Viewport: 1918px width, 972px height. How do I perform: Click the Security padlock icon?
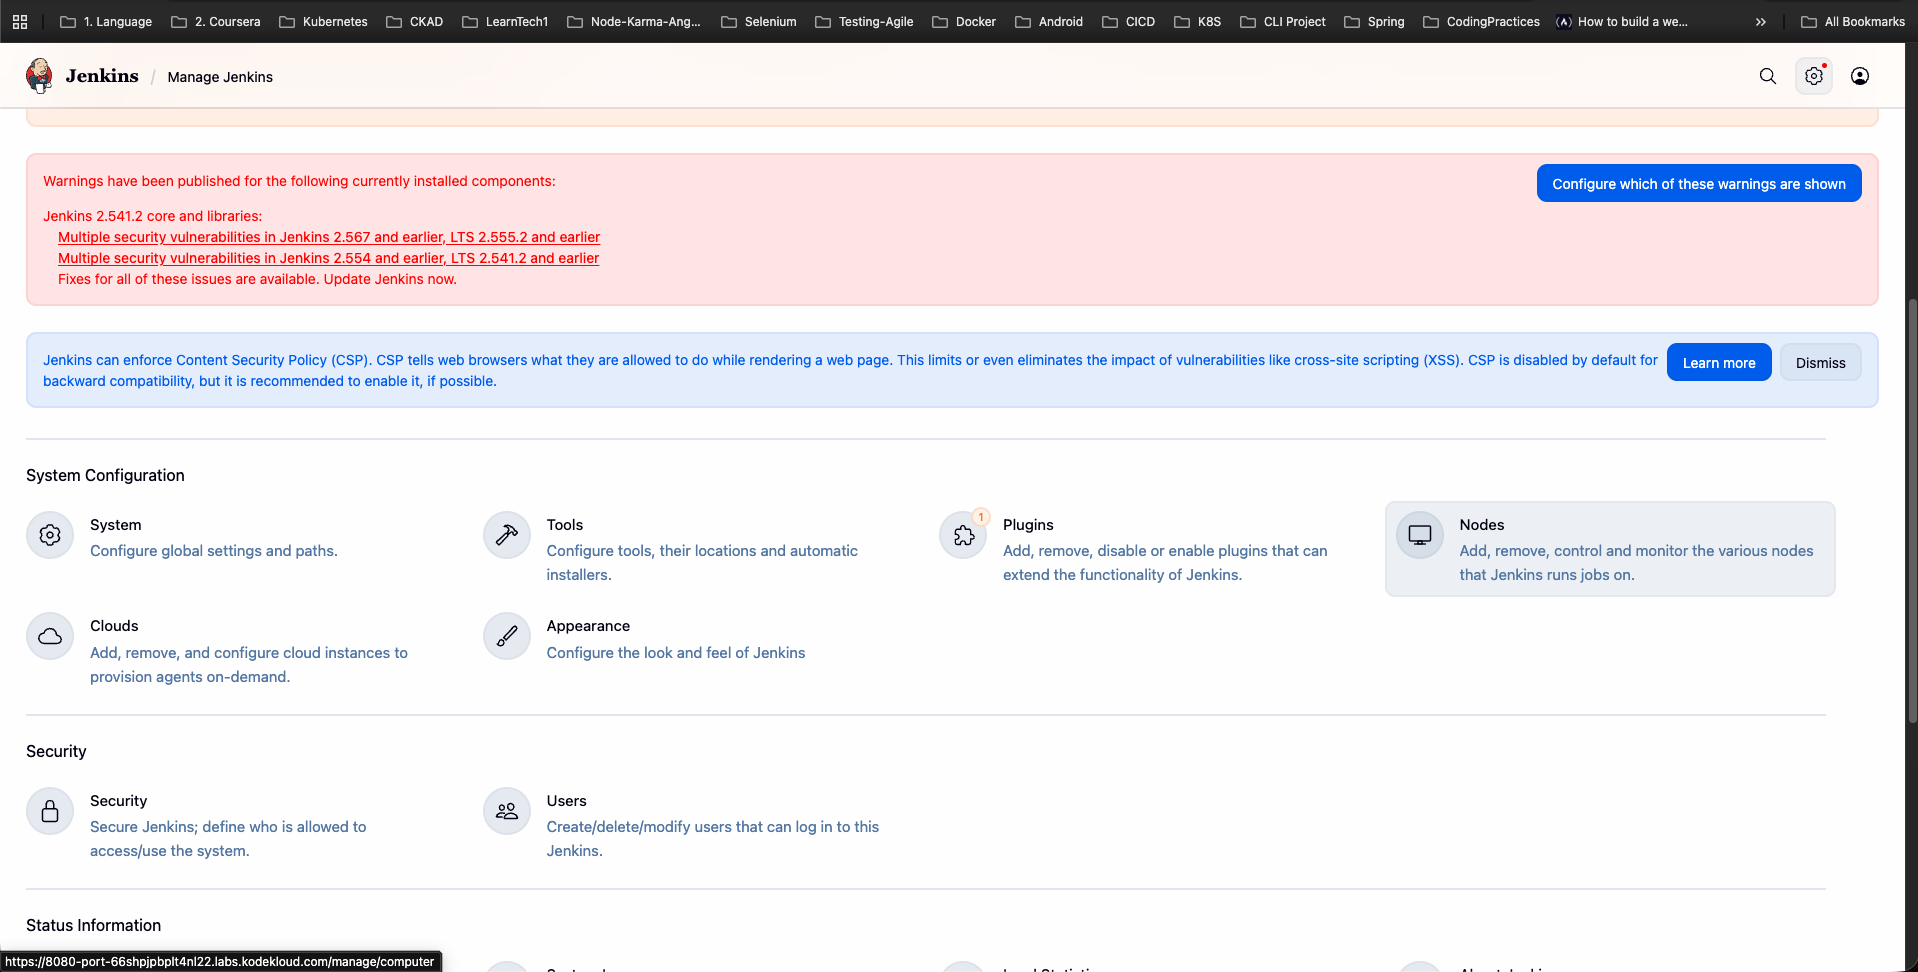(x=50, y=811)
